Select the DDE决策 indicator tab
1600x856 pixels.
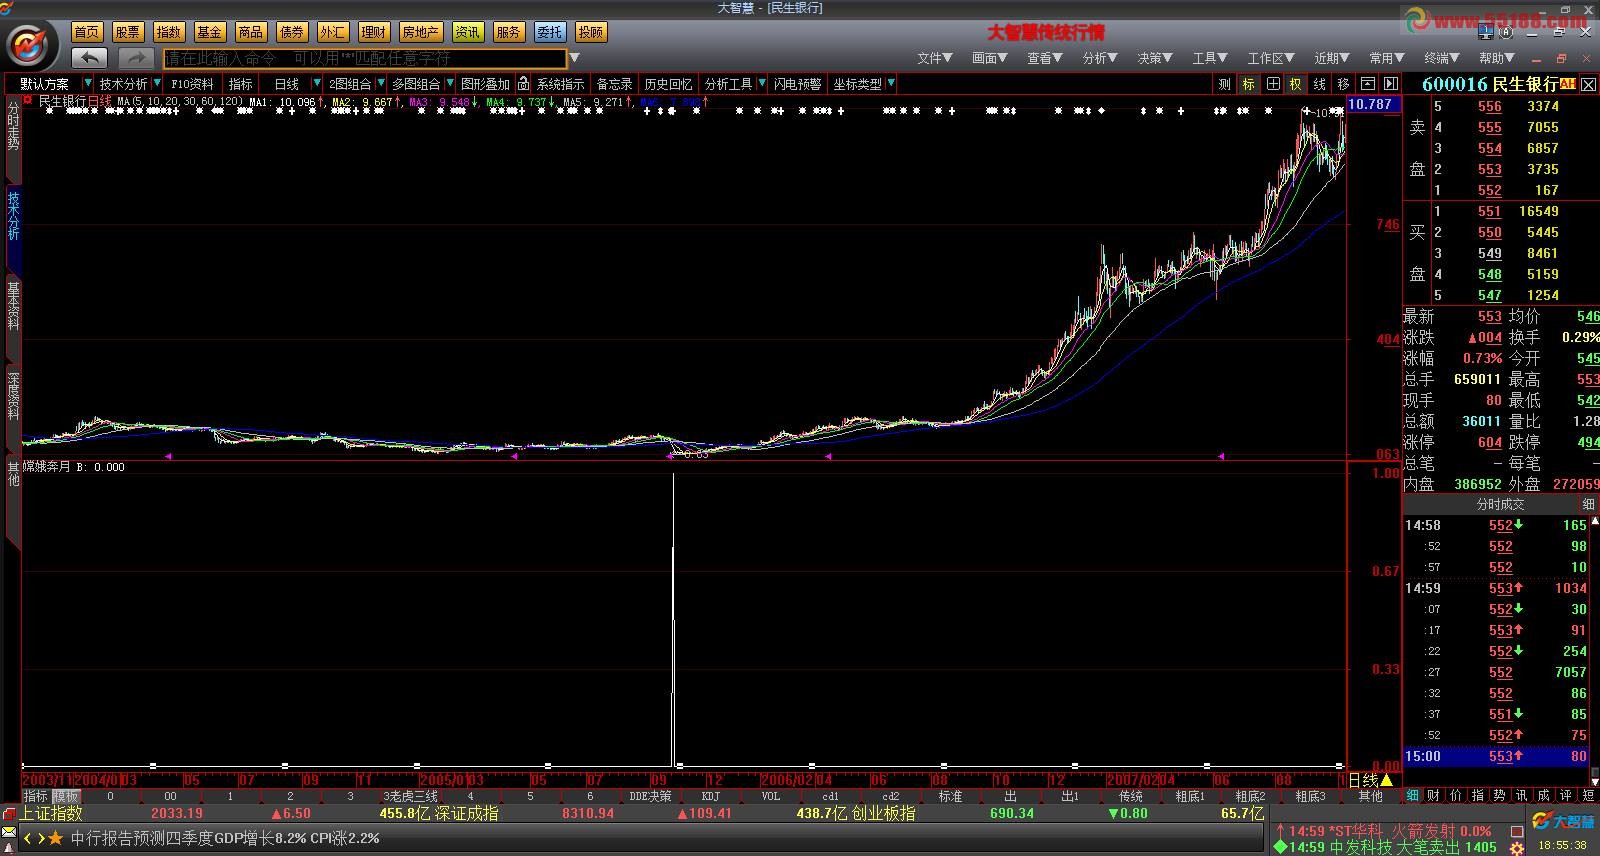click(650, 796)
